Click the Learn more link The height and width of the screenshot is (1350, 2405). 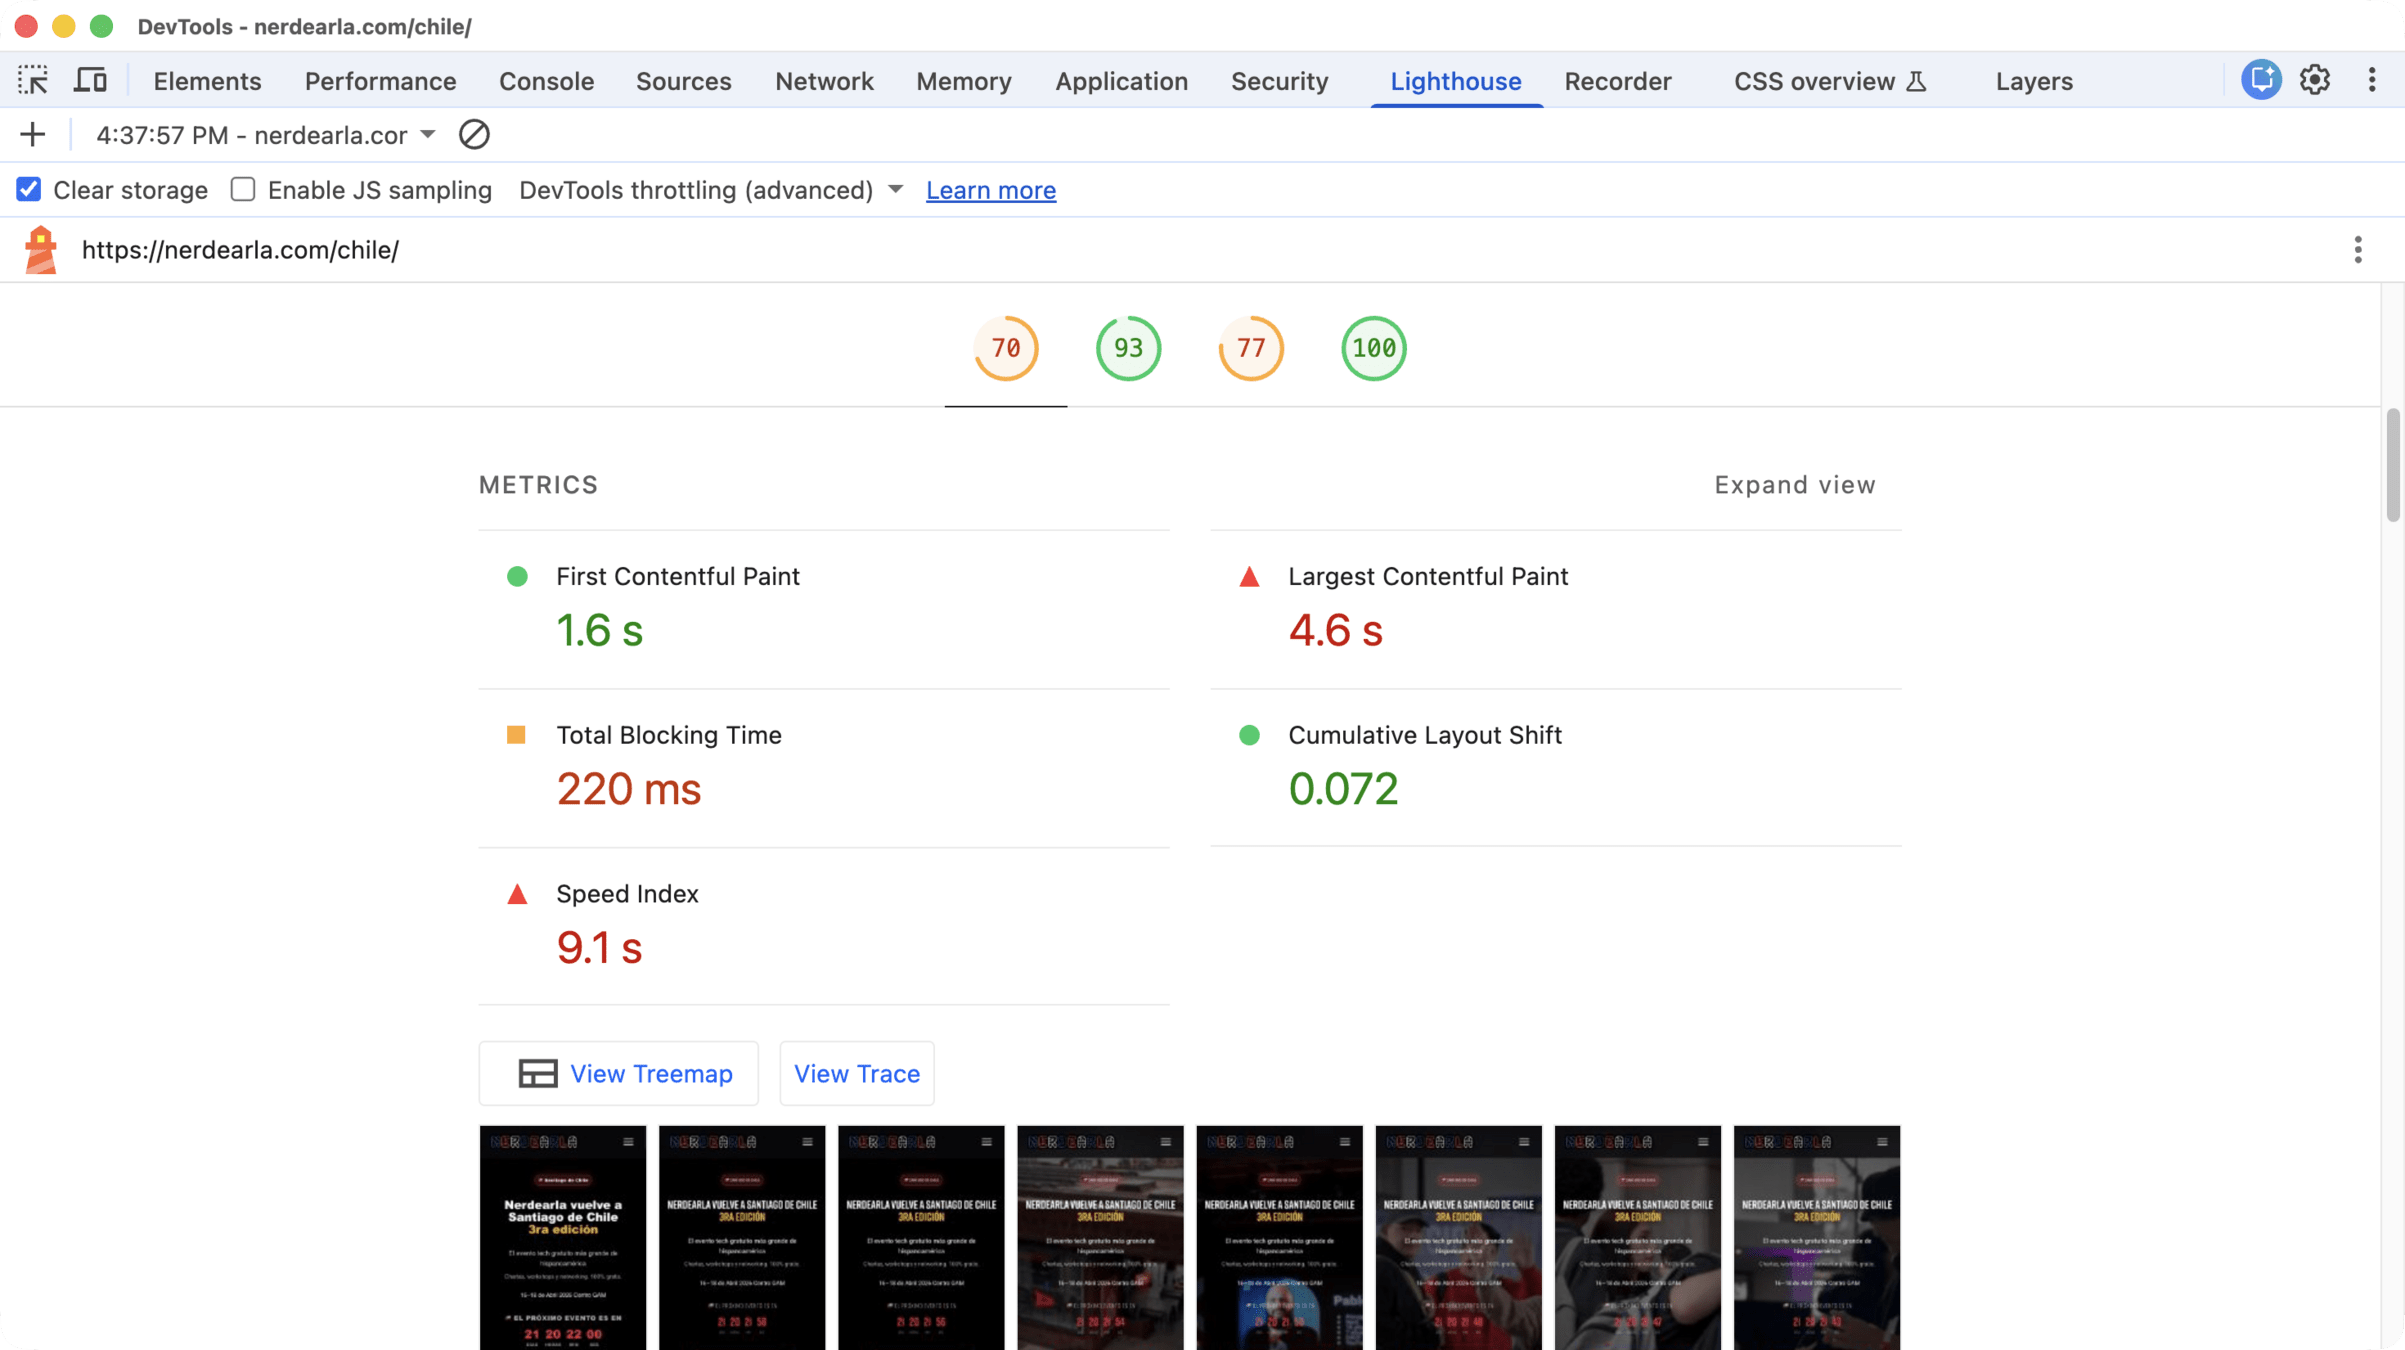[990, 190]
